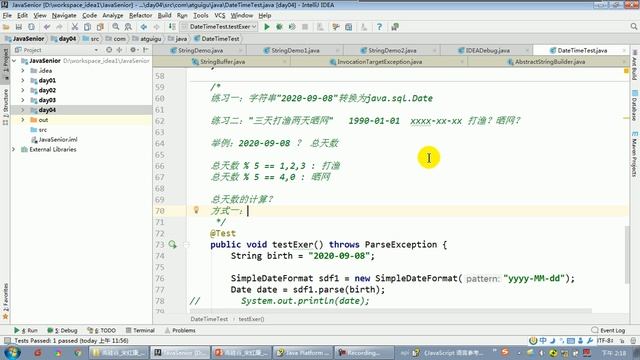
Task: Click the Save All toolbar icon
Action: pyautogui.click(x=18, y=27)
